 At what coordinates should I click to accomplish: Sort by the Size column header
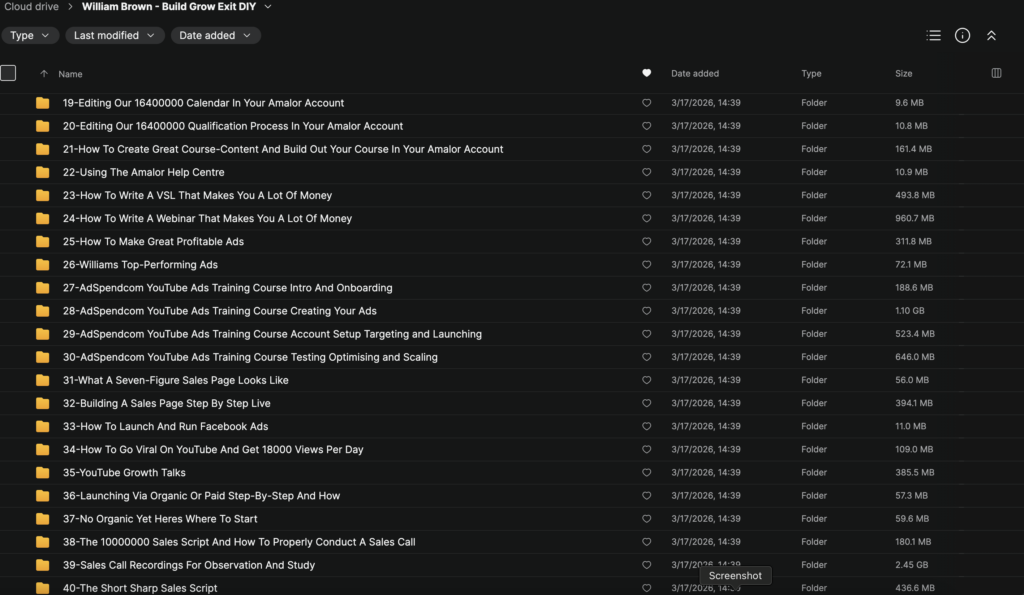(x=903, y=73)
